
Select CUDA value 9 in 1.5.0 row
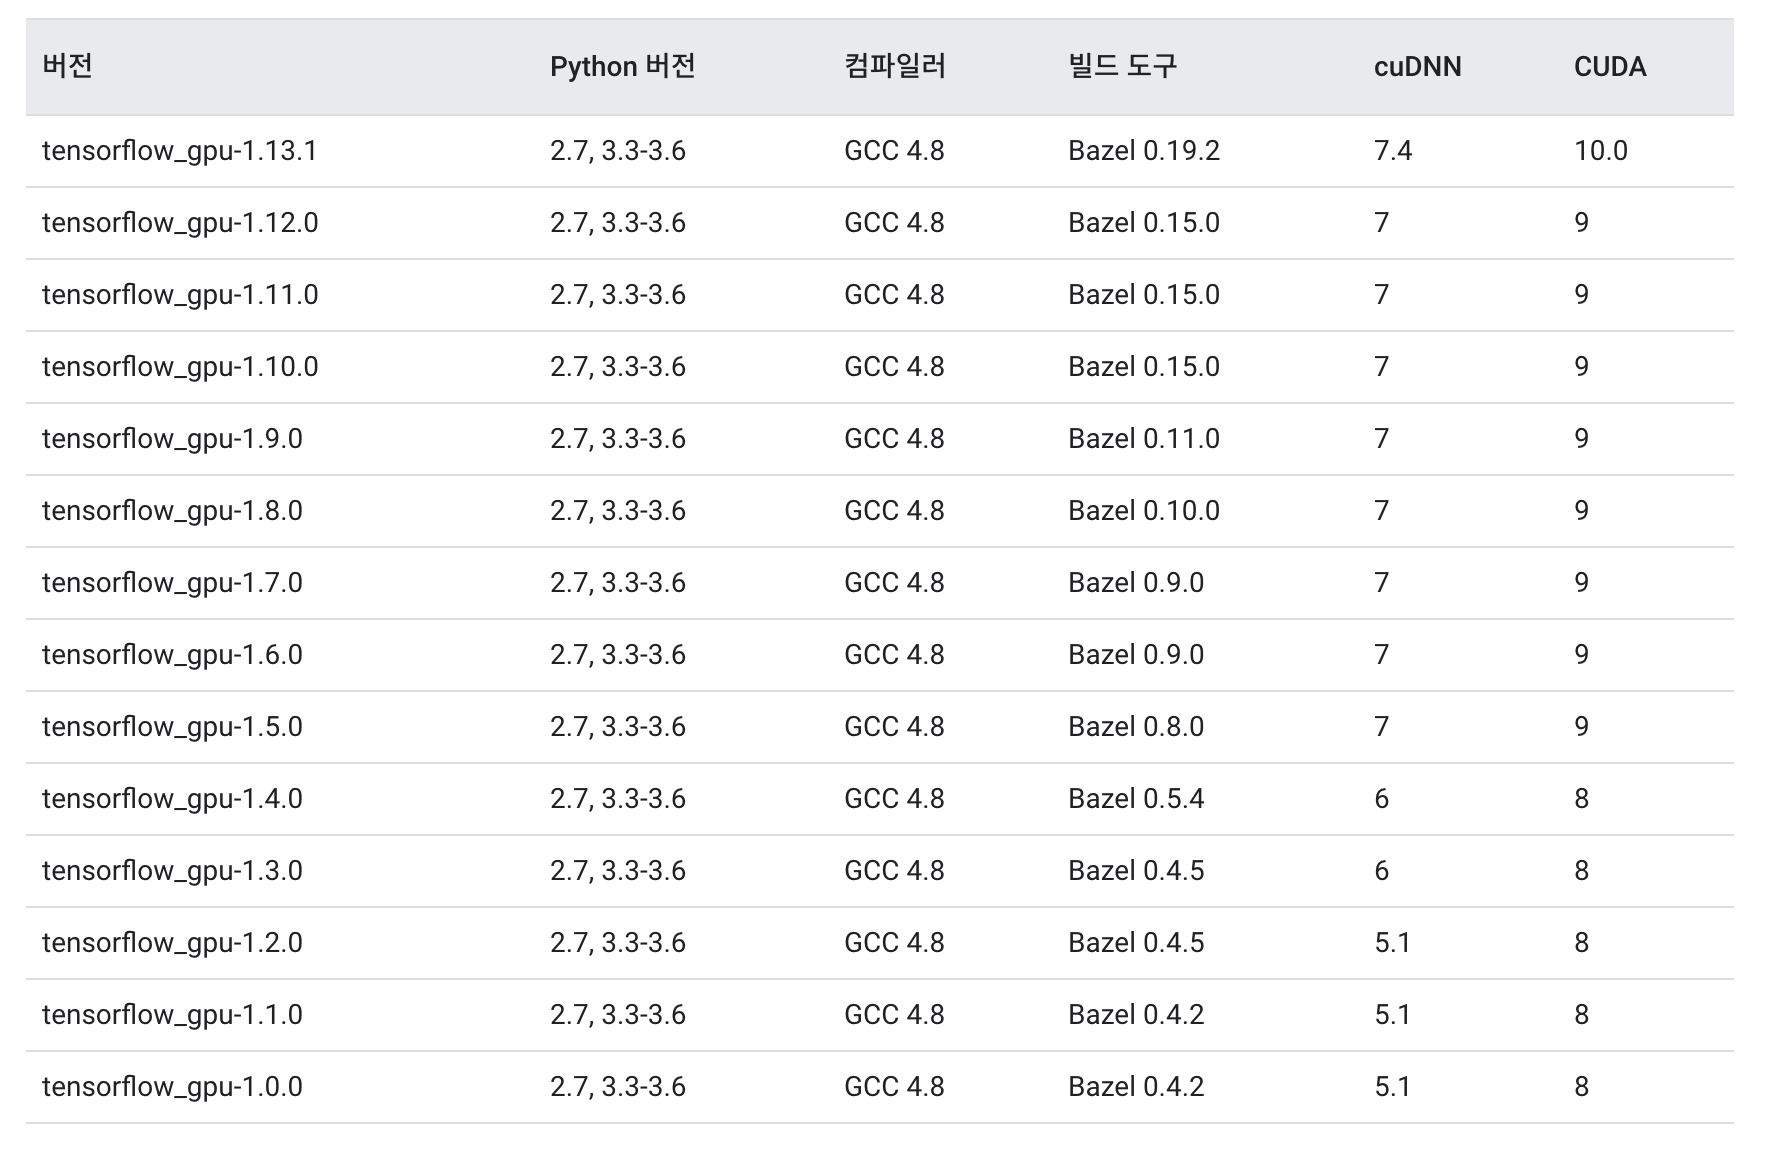pos(1582,727)
